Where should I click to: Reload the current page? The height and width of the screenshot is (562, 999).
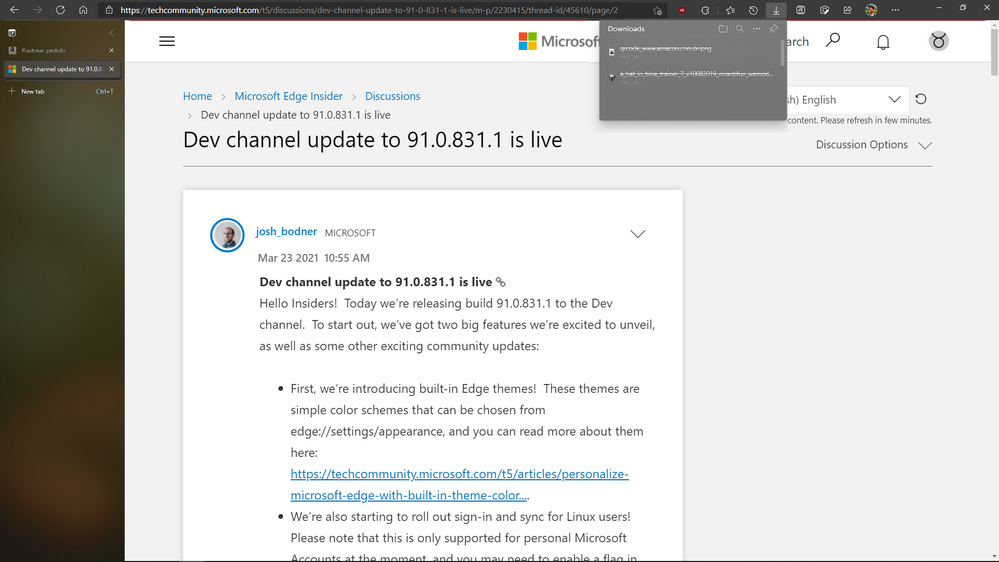tap(60, 10)
